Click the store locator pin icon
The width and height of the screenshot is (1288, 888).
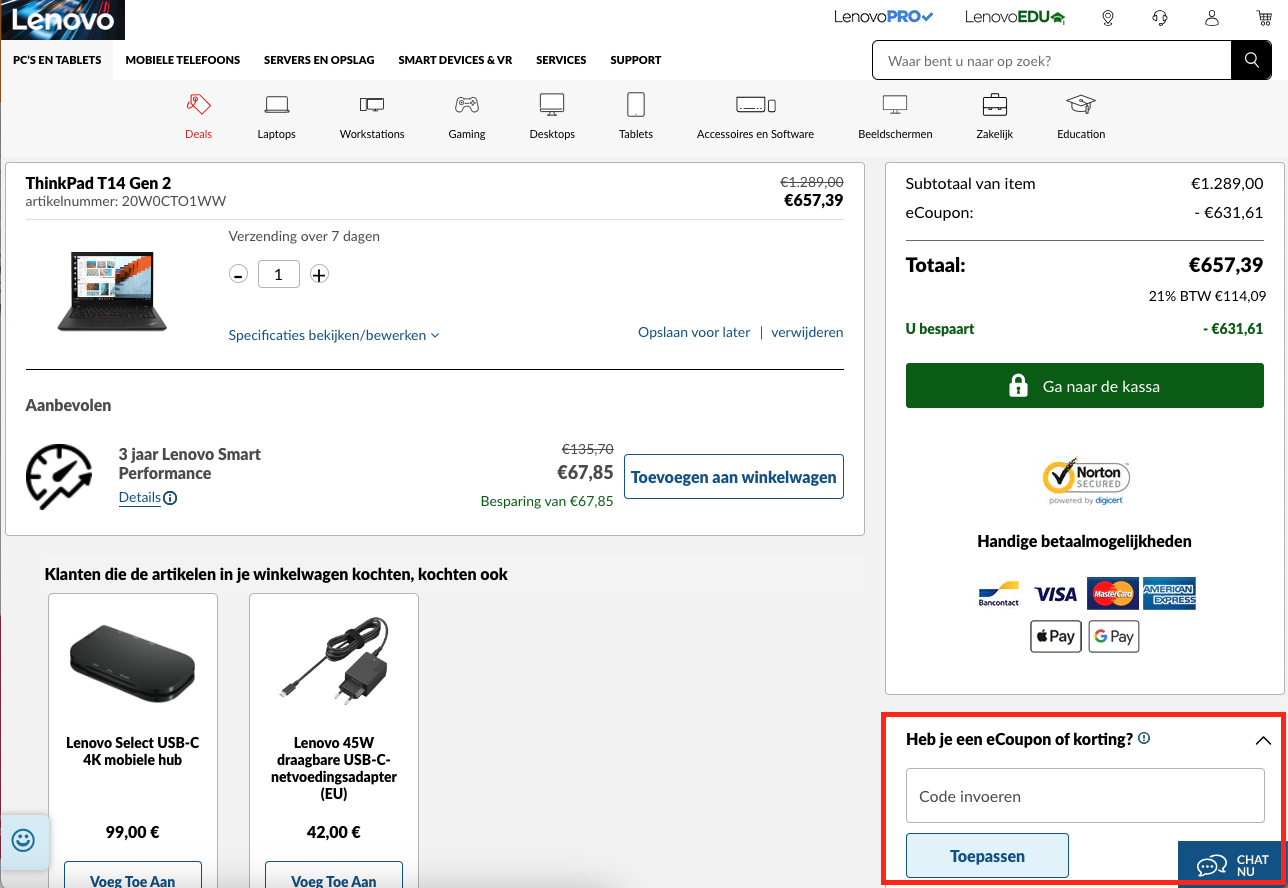(x=1107, y=18)
